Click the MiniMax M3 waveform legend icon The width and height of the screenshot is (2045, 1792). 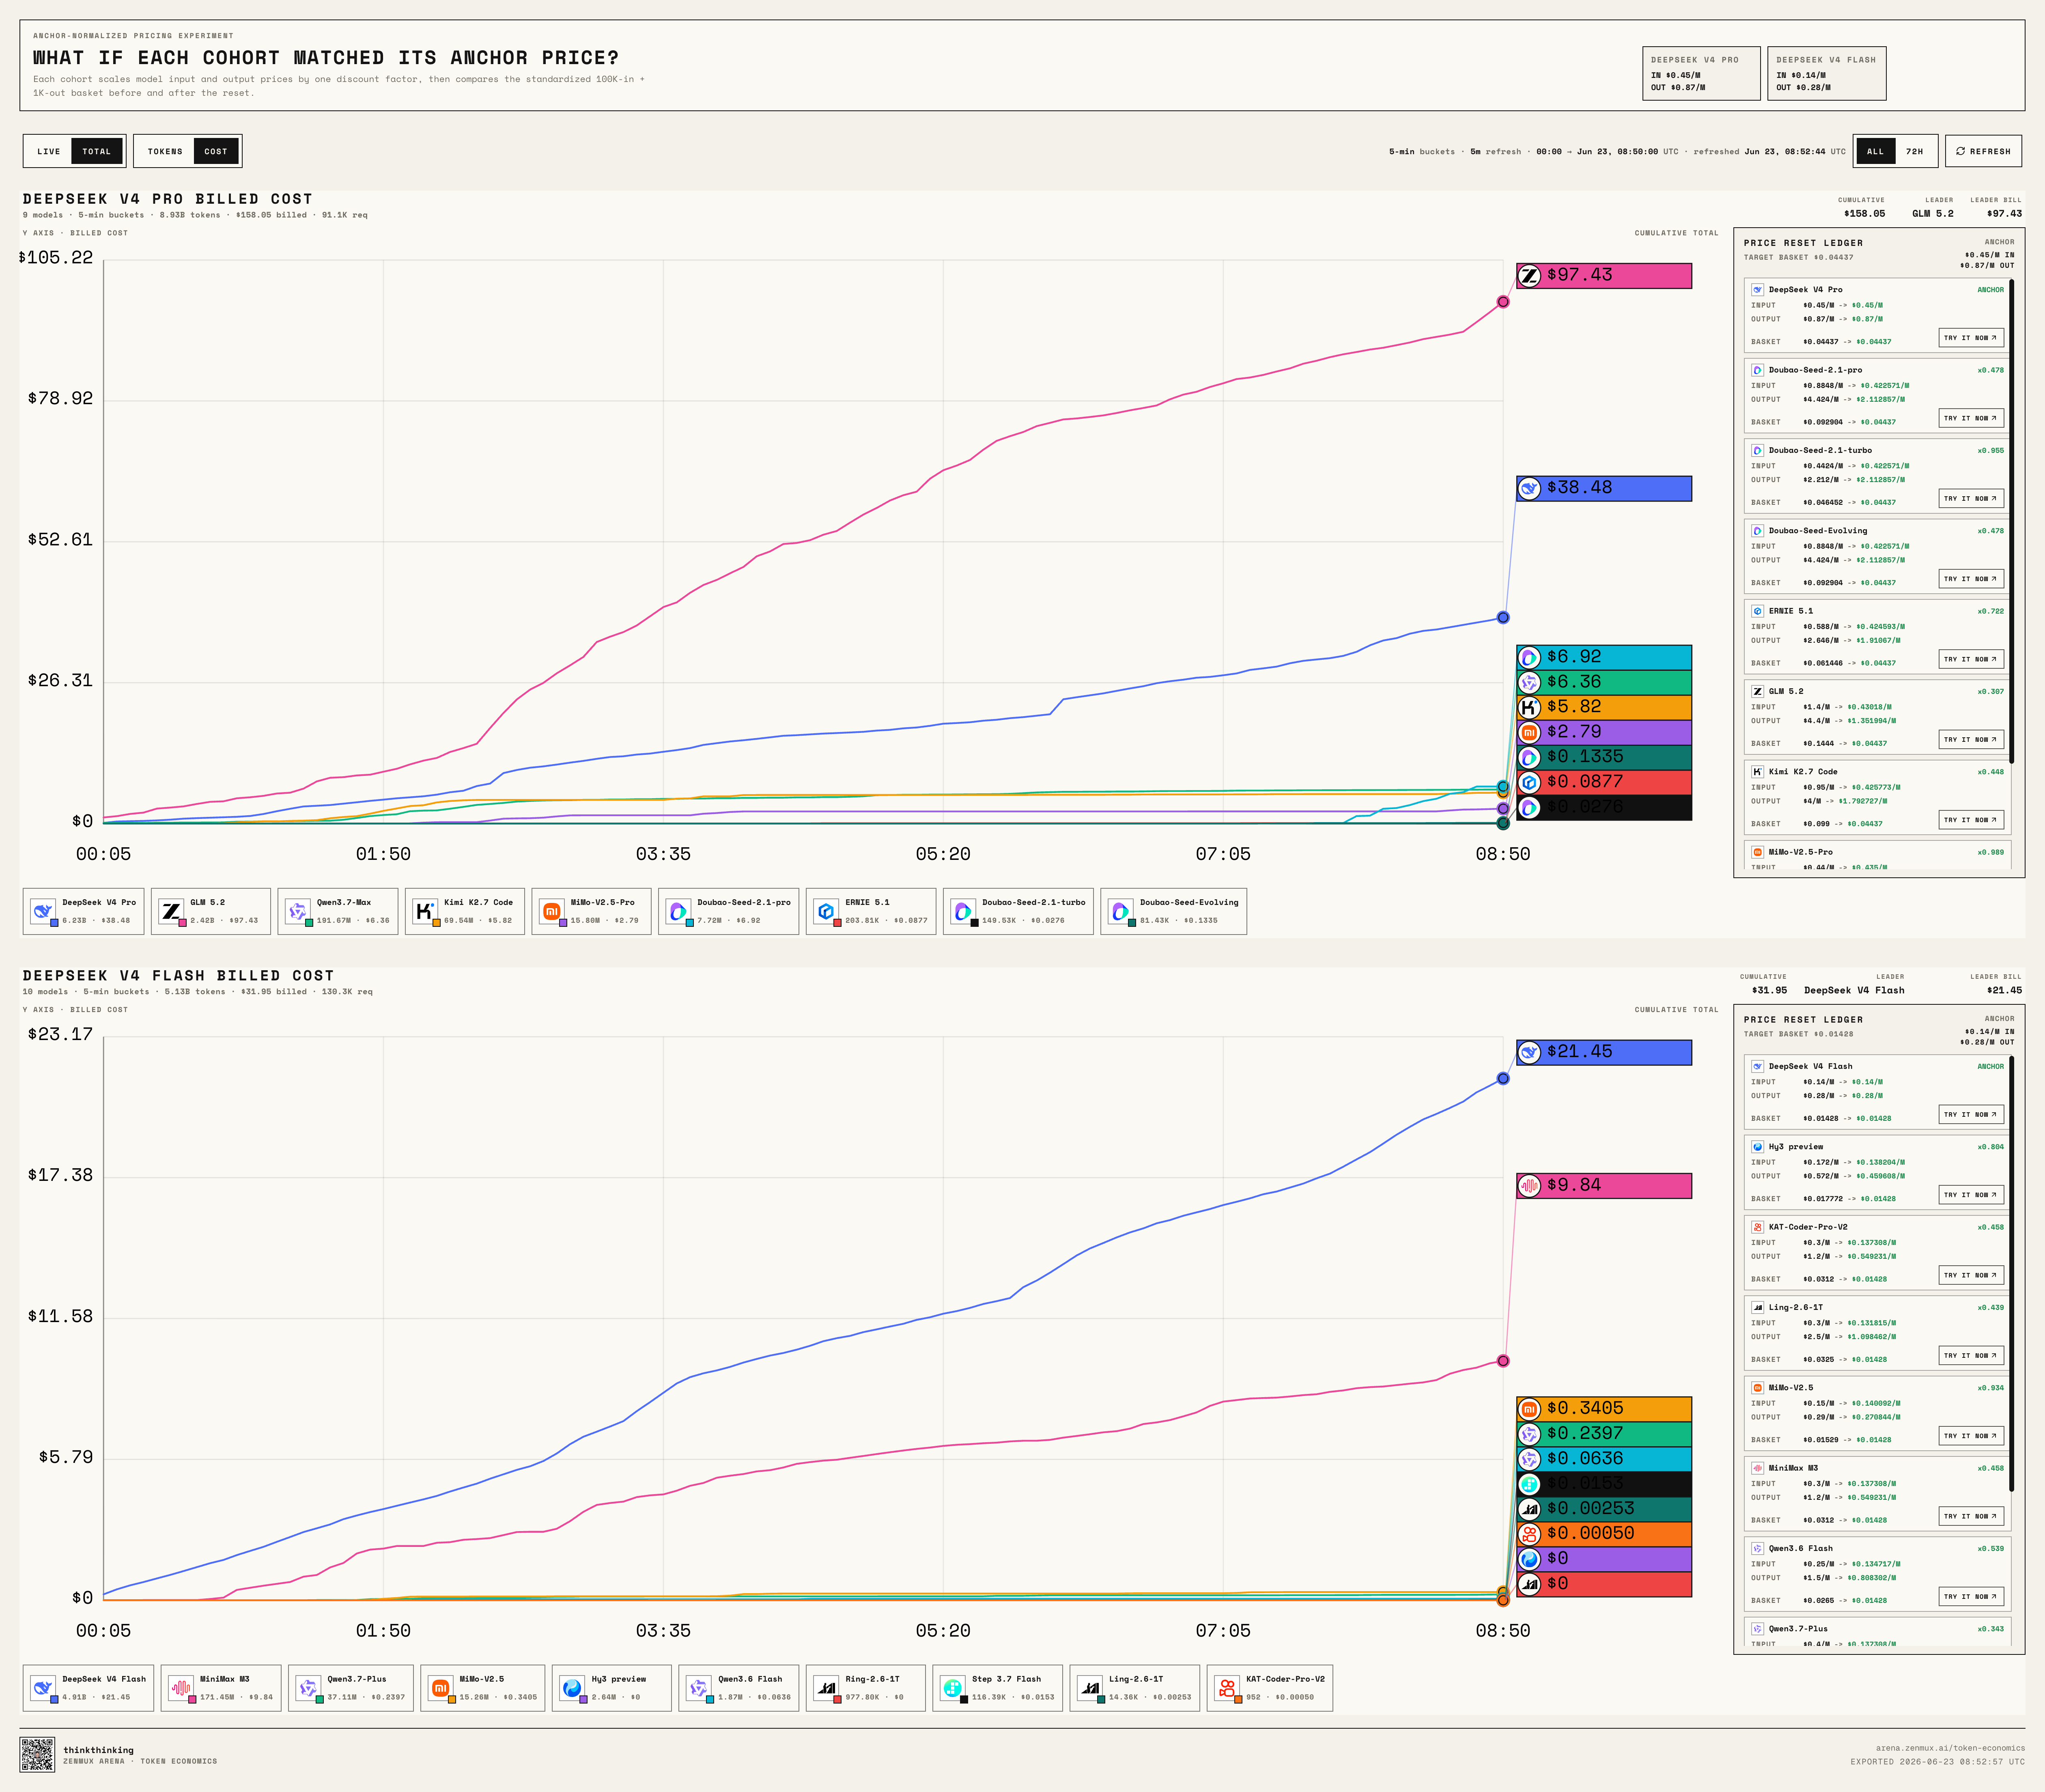point(180,1688)
